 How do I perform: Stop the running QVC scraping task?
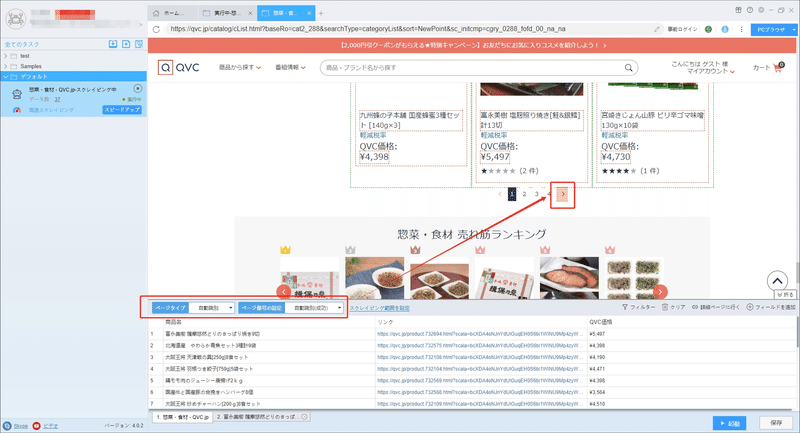138,89
